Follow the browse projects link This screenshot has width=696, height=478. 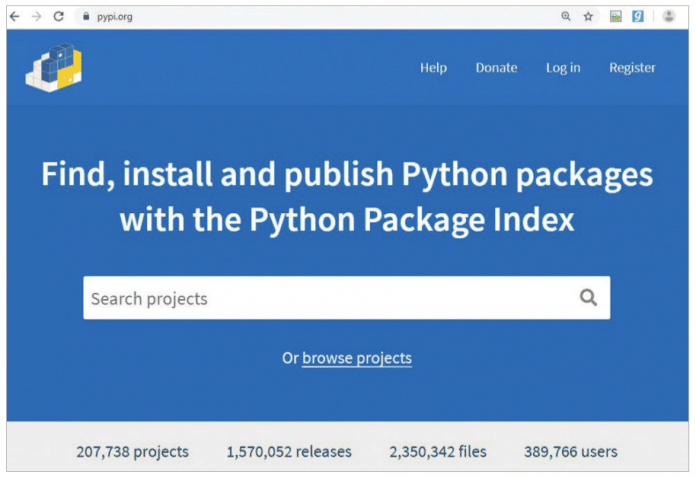pos(357,358)
